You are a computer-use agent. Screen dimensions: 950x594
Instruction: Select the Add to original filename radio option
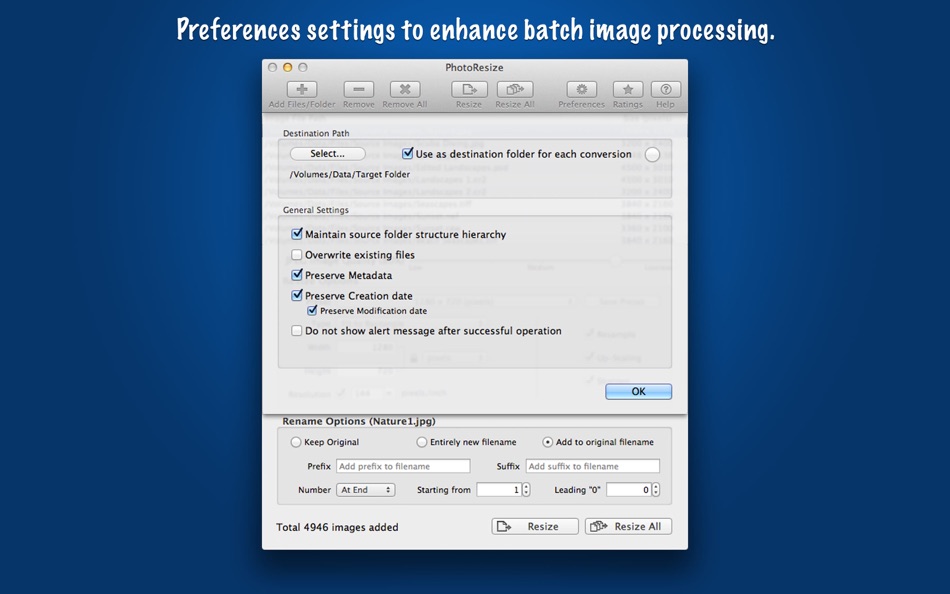pos(548,442)
